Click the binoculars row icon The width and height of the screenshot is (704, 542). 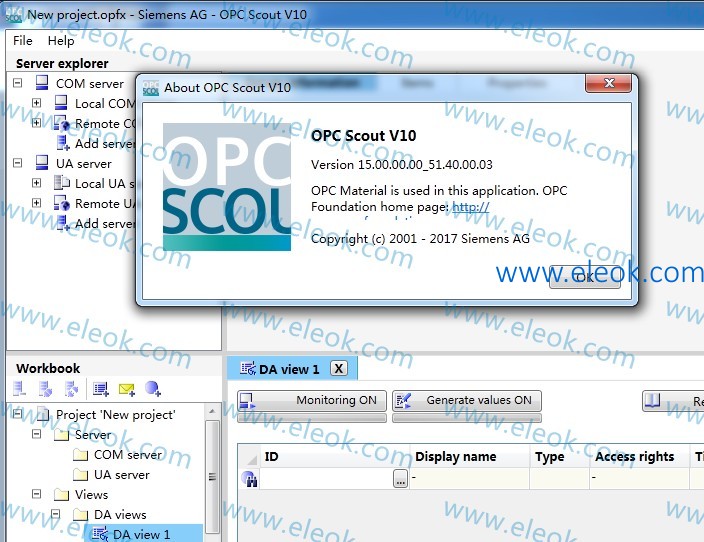(249, 479)
